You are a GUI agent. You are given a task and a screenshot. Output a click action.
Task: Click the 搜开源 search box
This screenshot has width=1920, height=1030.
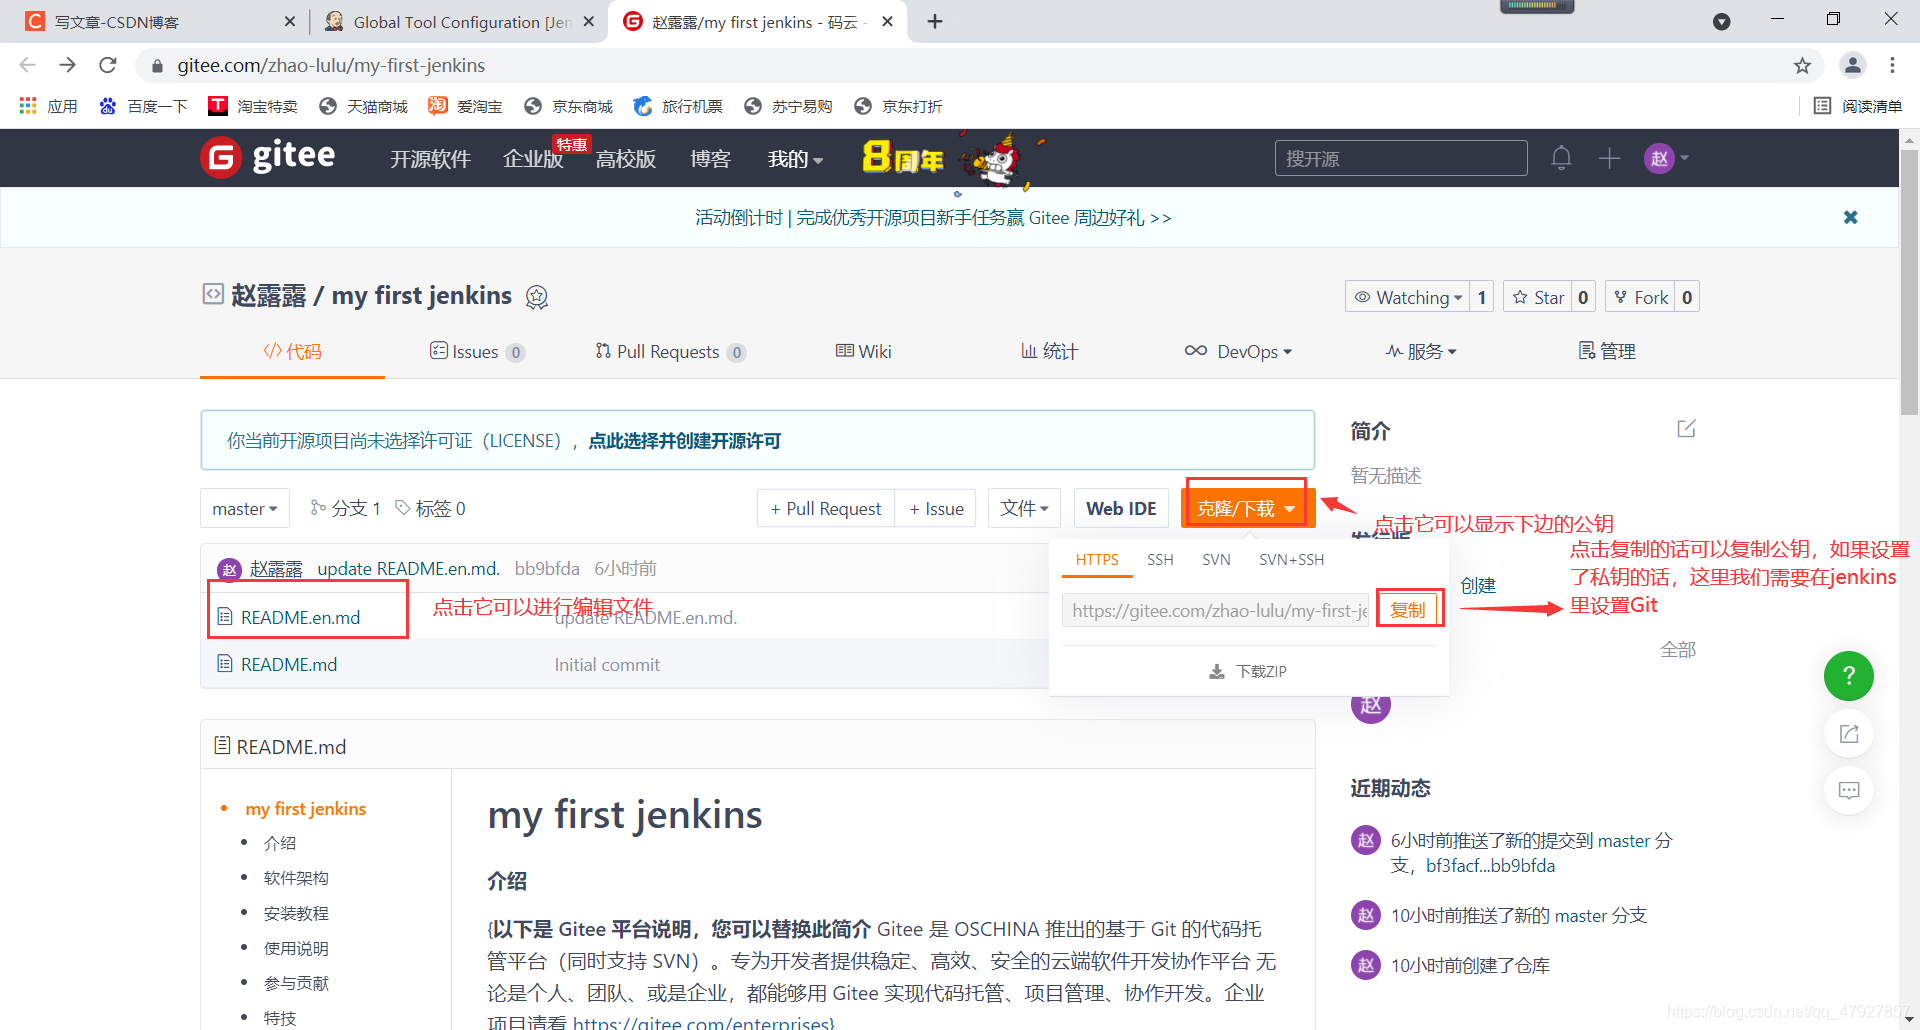tap(1401, 158)
